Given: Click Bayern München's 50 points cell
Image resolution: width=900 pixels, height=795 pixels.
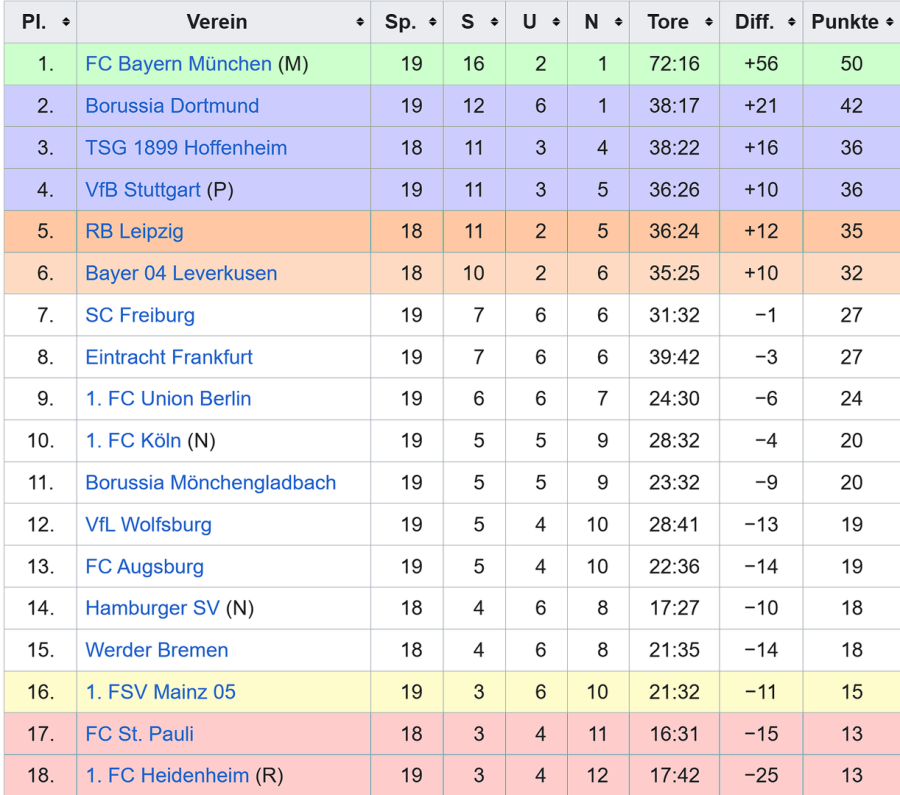Looking at the screenshot, I should click(851, 64).
